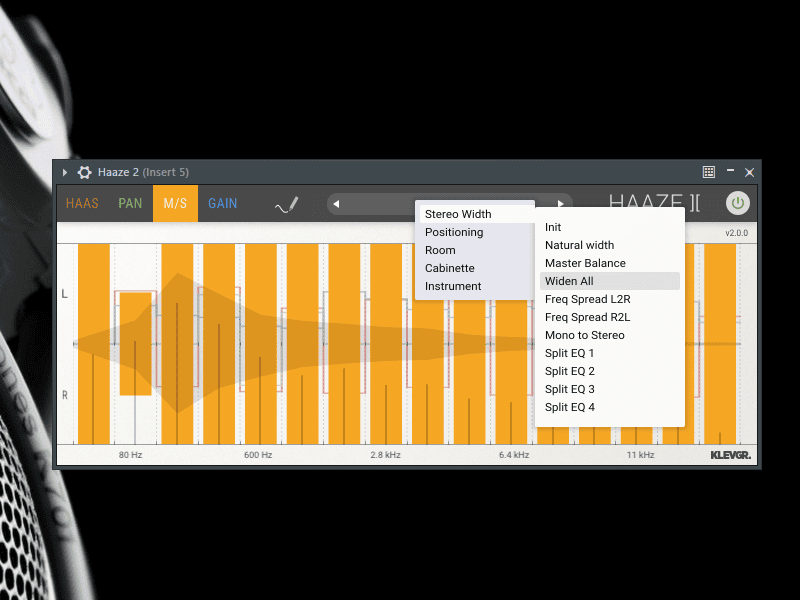Pick the Split EQ 3 preset

tap(569, 389)
